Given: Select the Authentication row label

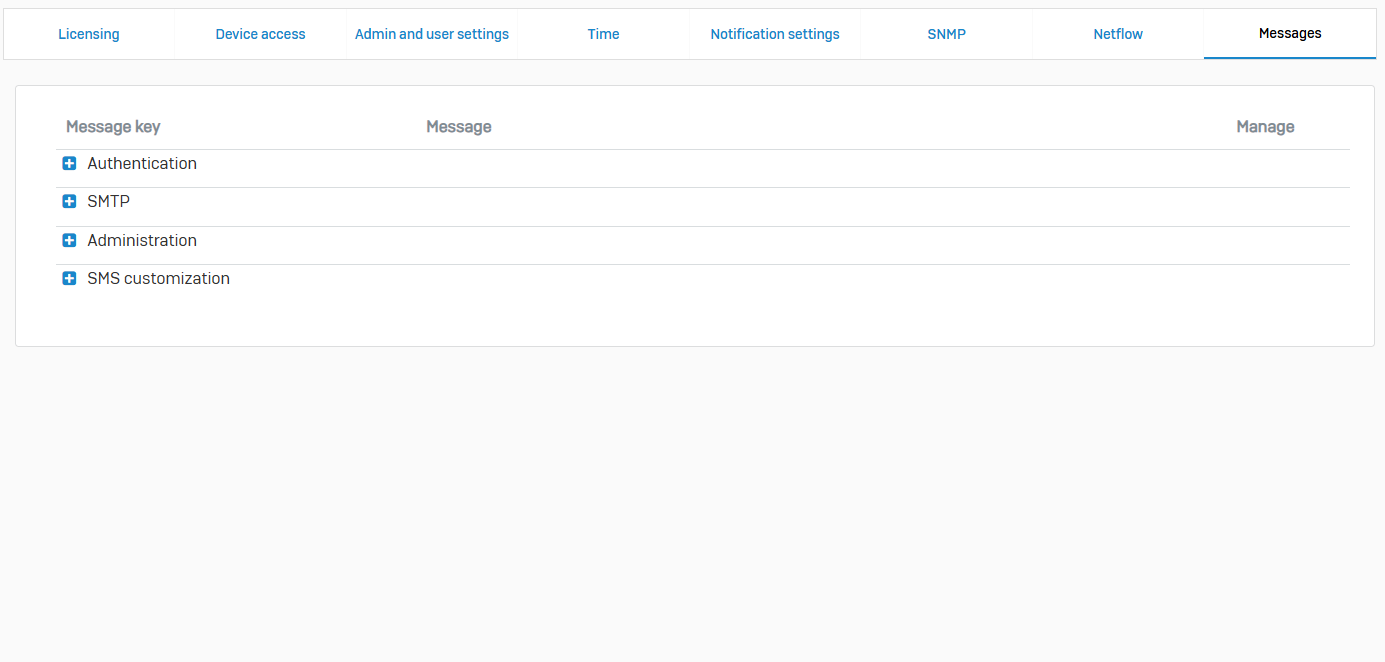Looking at the screenshot, I should click(x=142, y=164).
